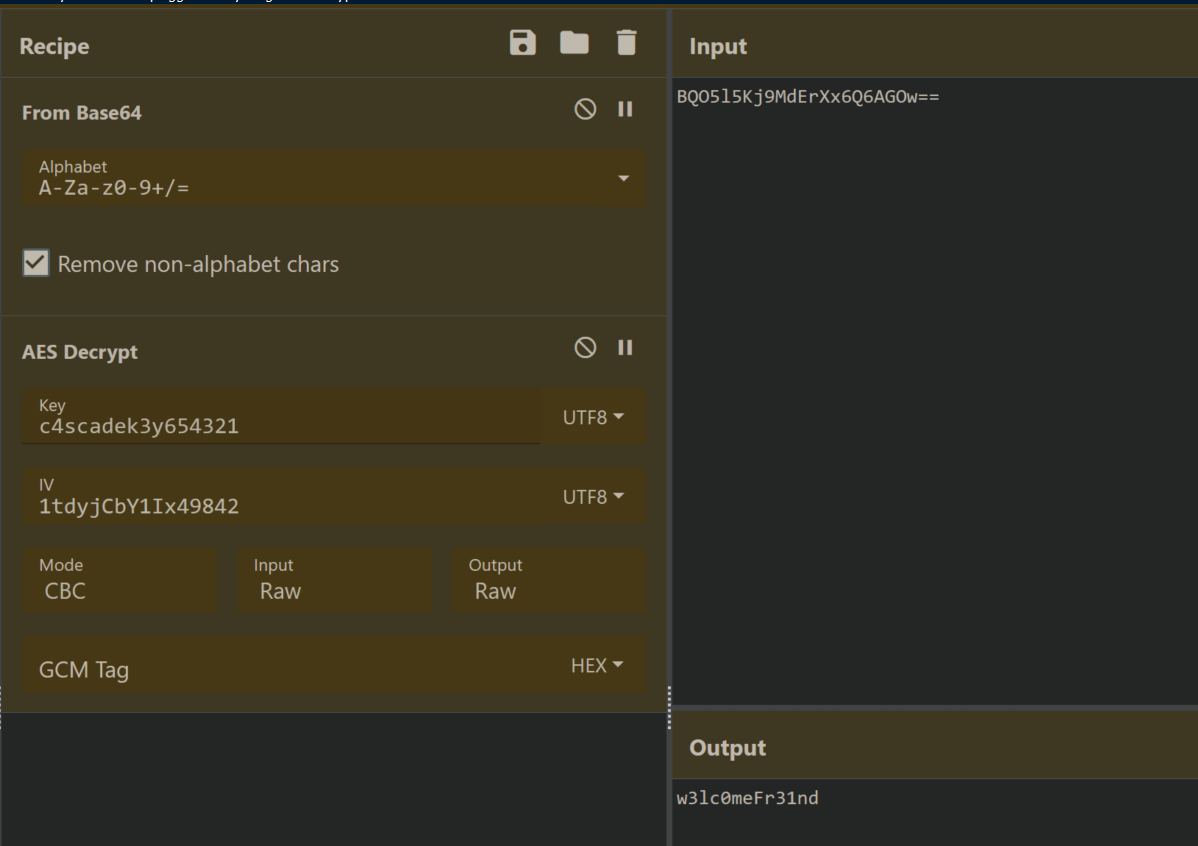The image size is (1198, 846).
Task: Open the Key encoding UTF8 dropdown
Action: 593,417
